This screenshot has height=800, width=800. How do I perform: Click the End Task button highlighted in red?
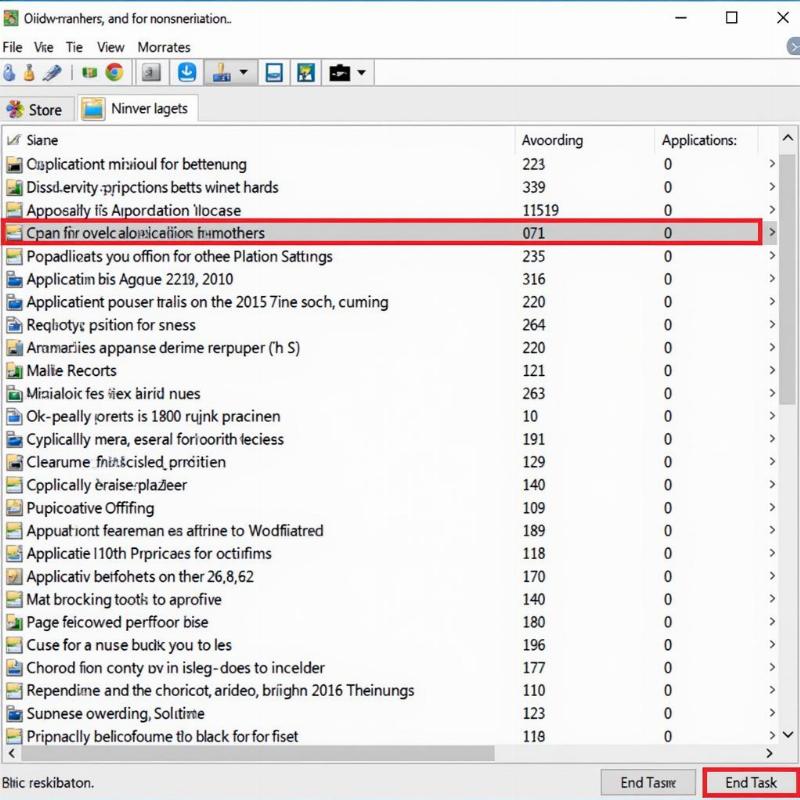click(751, 782)
